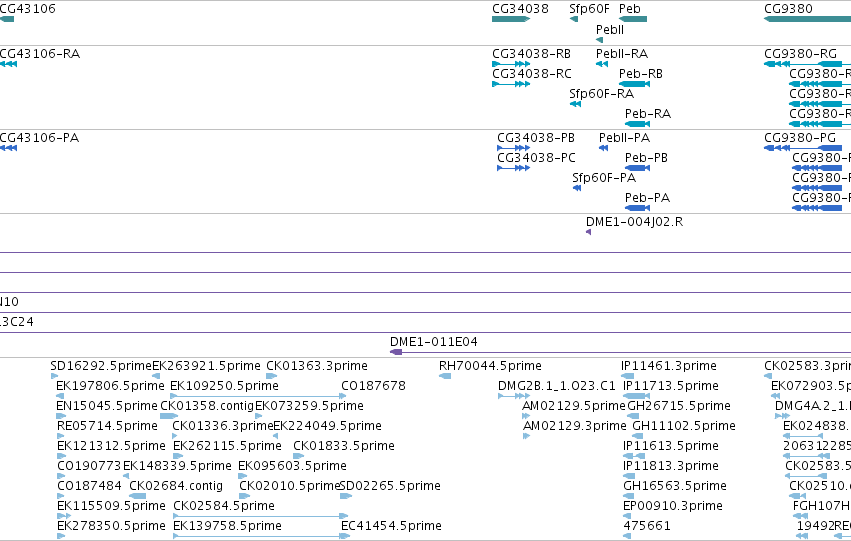Viewport: 851px width, 541px height.
Task: Select the EK148339.5prime entry
Action: (x=177, y=466)
